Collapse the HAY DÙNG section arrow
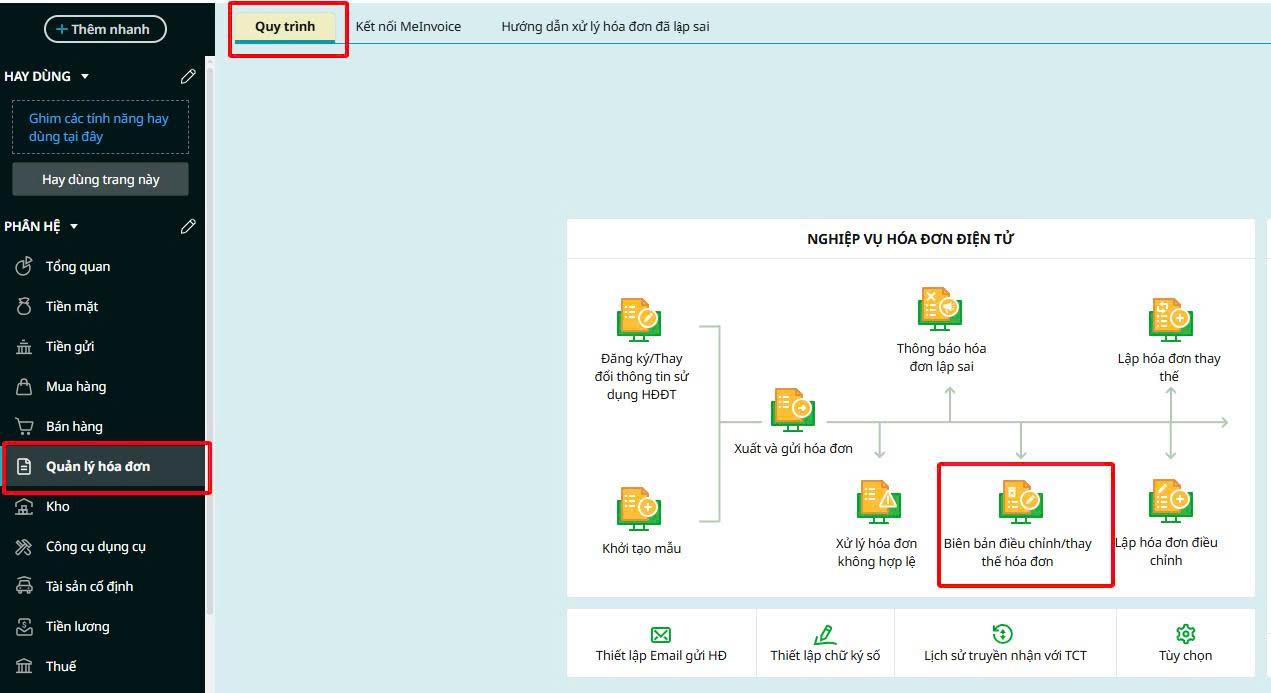Screen dimensions: 1271x693 tap(85, 77)
